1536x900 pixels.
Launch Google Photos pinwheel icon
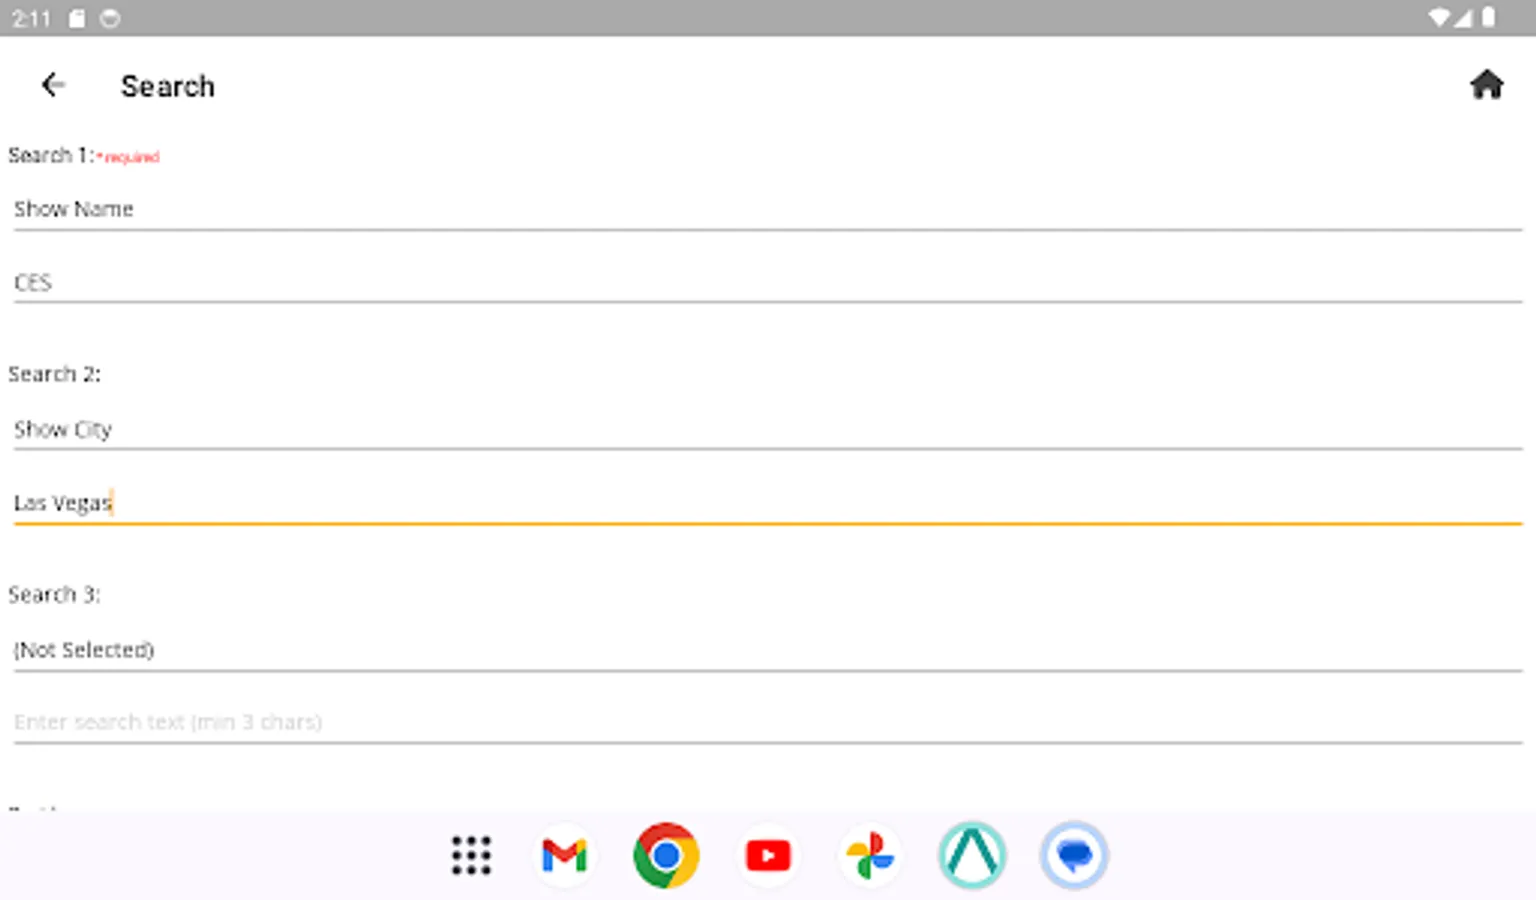point(870,856)
